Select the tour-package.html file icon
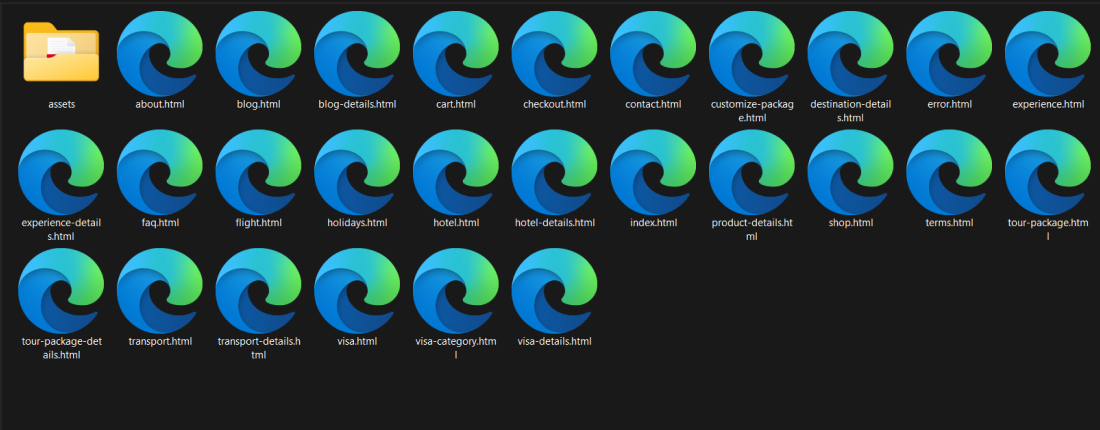1100x430 pixels. [1048, 173]
